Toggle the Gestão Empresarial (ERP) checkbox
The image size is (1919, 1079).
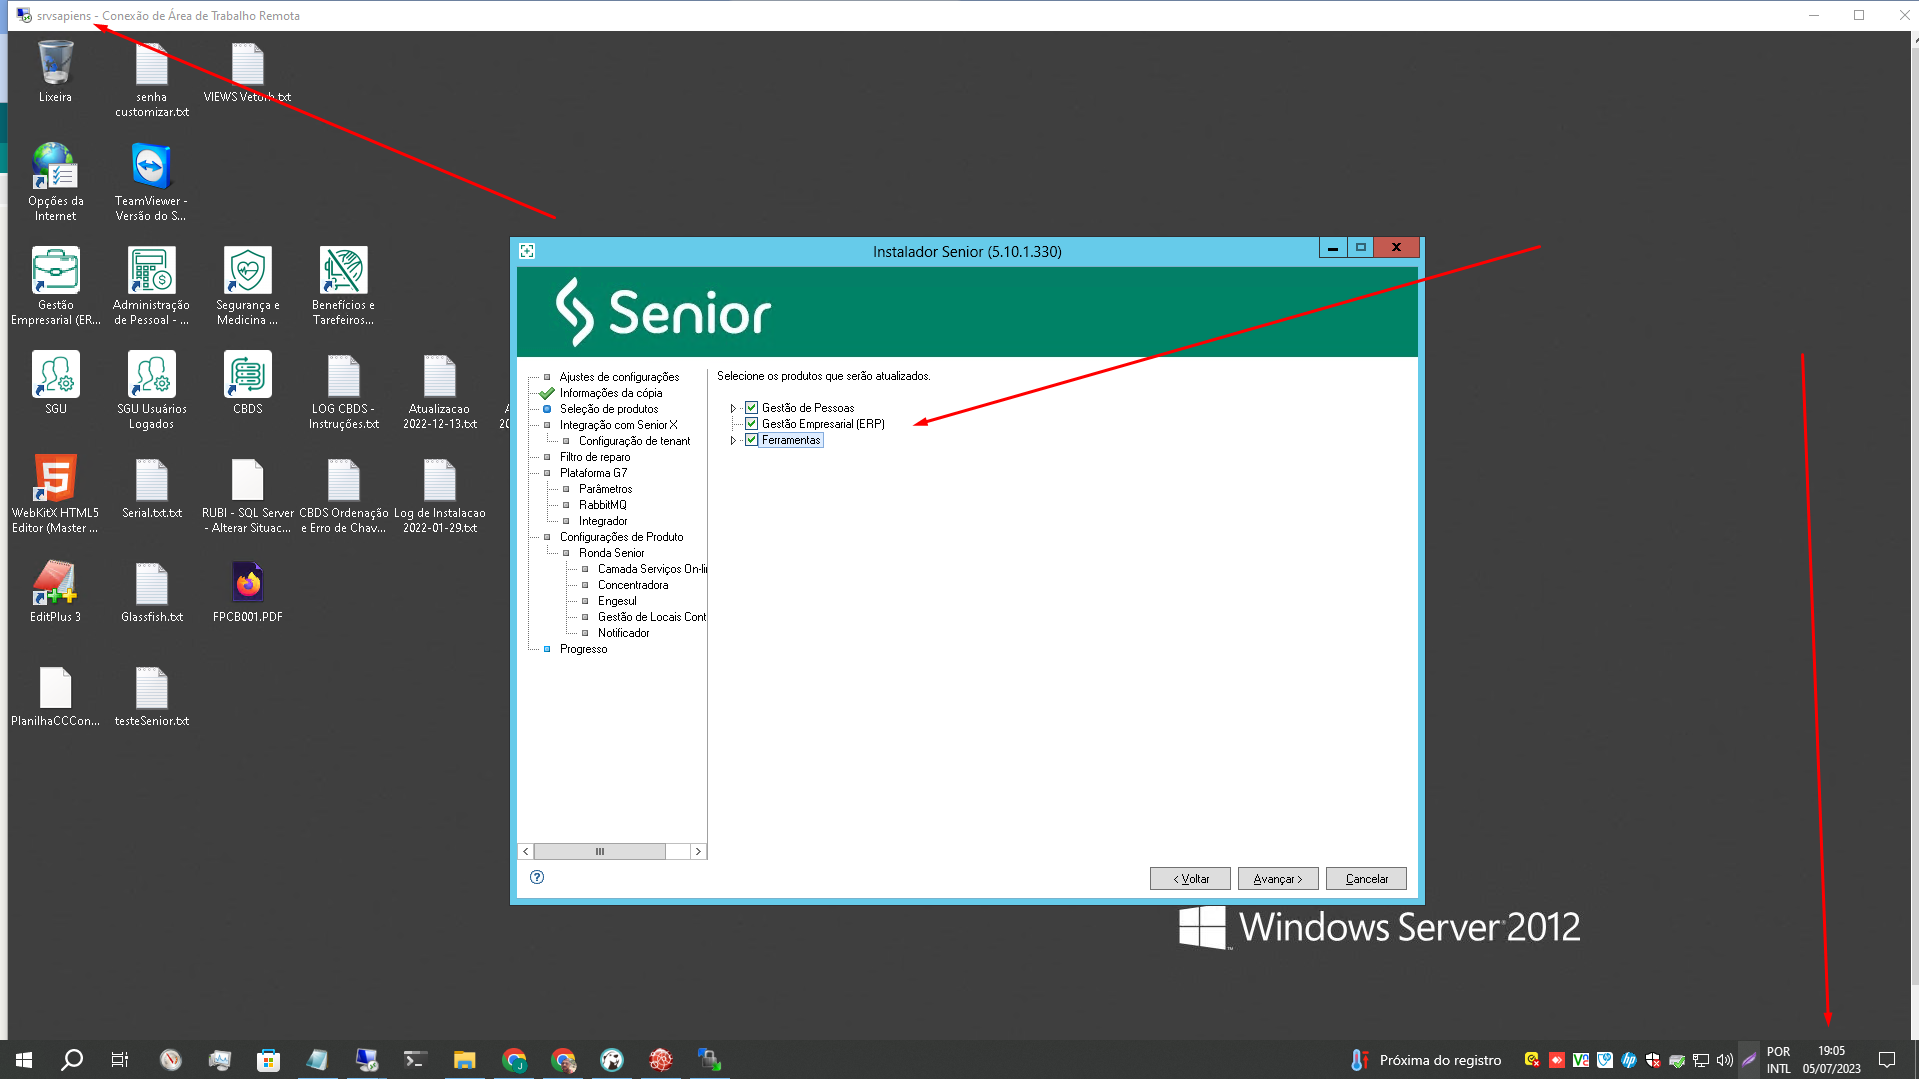(752, 424)
